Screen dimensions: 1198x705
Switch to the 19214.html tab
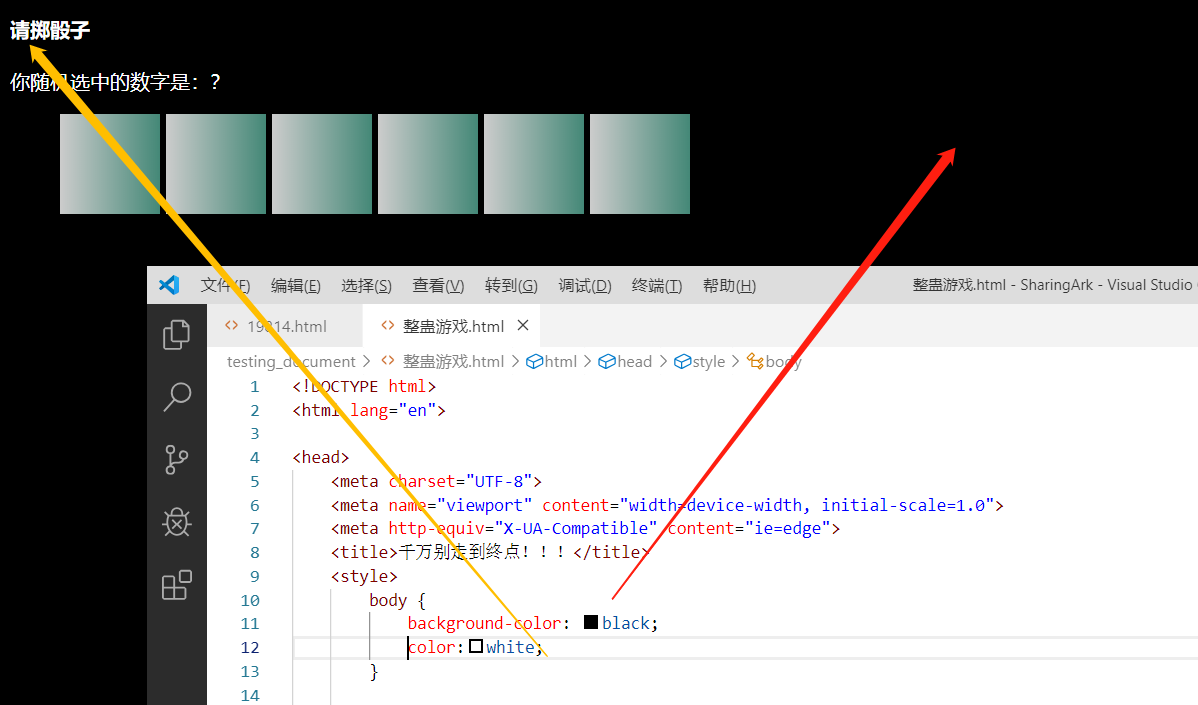tap(288, 325)
